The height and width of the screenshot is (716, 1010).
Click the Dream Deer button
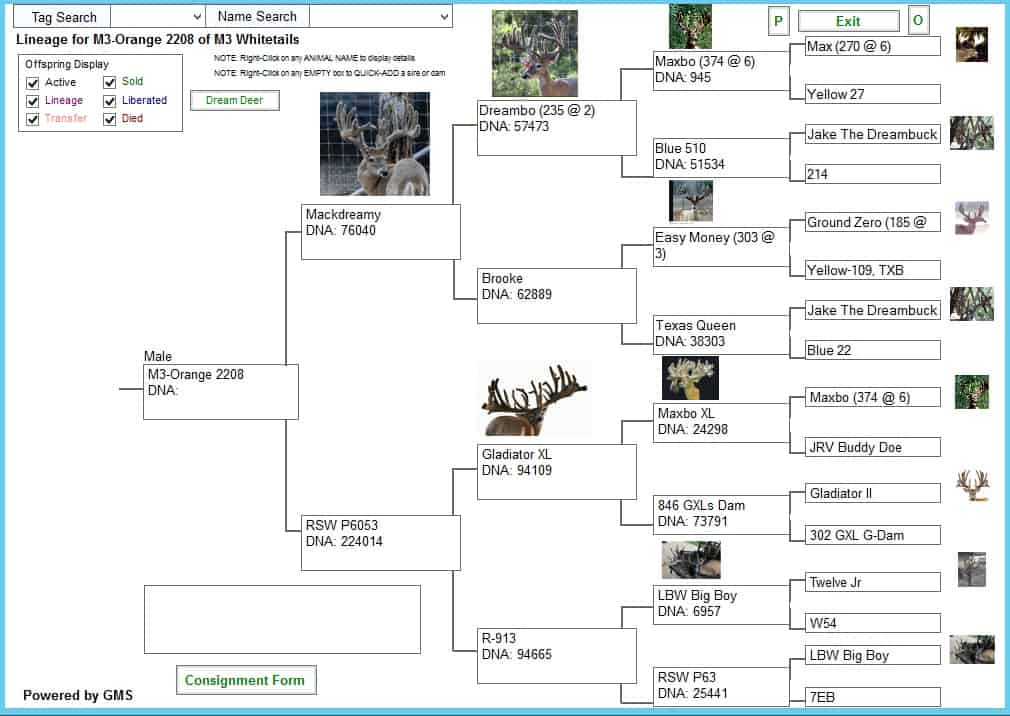[x=234, y=100]
